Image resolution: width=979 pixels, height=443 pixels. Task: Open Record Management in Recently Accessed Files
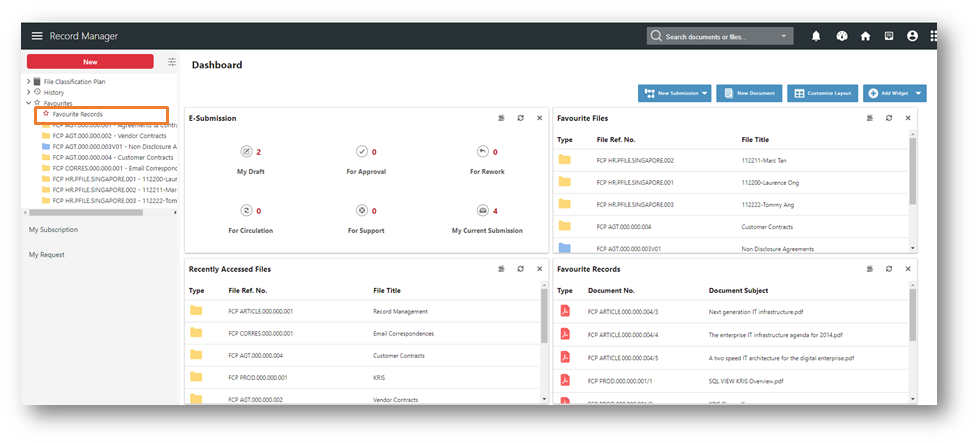400,311
